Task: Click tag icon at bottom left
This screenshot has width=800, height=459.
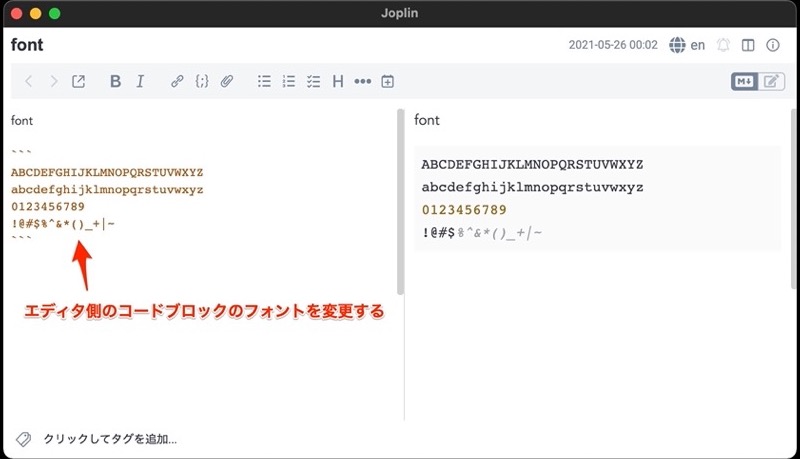Action: 23,439
